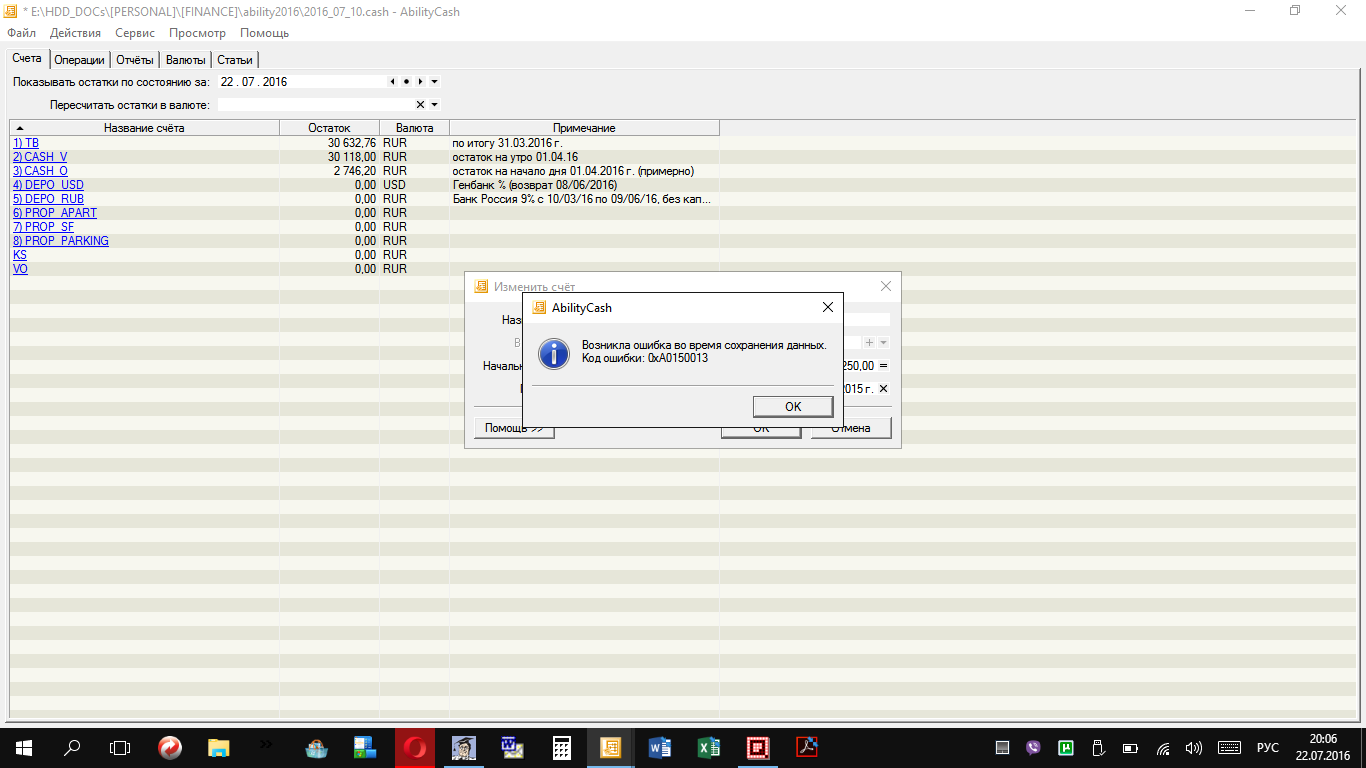1366x768 pixels.
Task: Close the AbilityCash error message with X
Action: pos(827,307)
